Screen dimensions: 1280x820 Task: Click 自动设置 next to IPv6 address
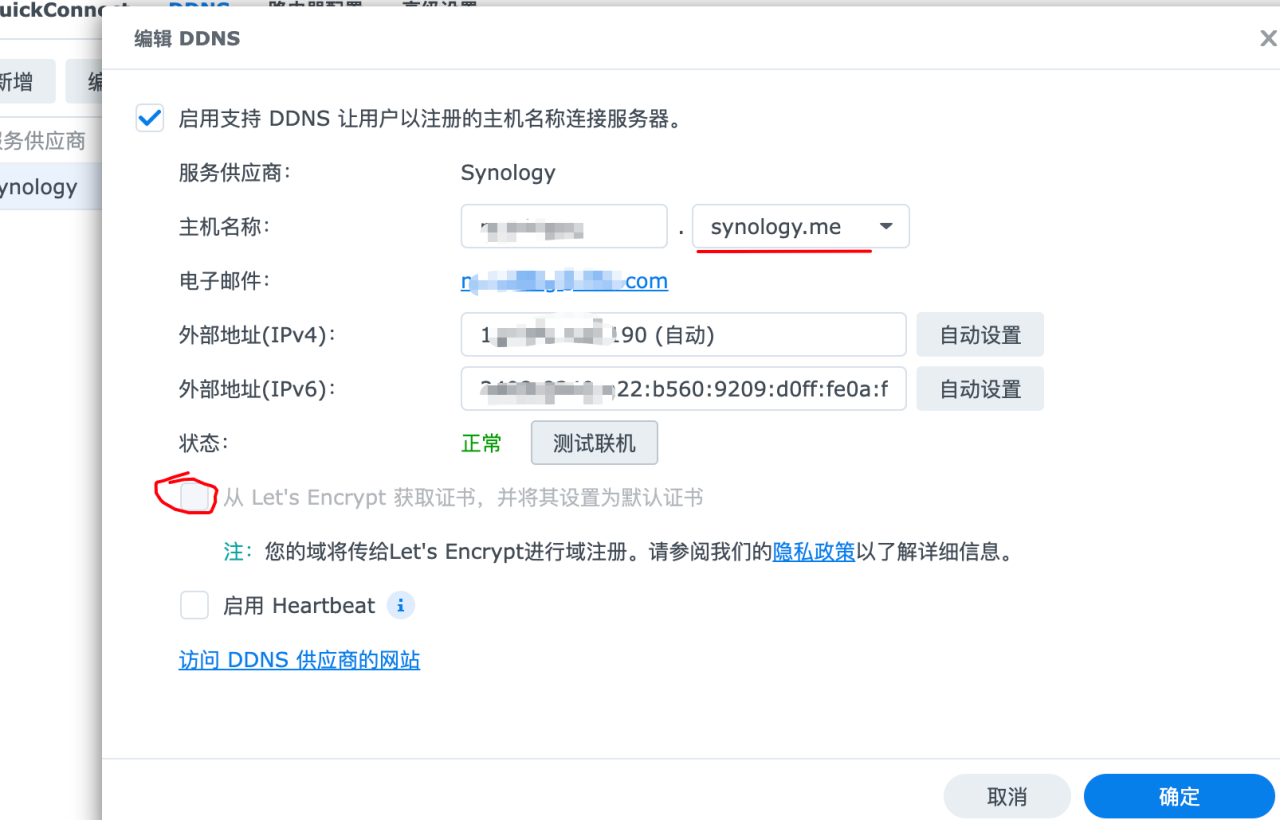point(980,388)
